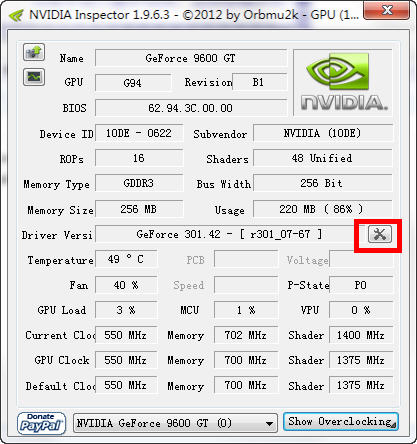Select the GPU Load field
417x444 pixels.
126,310
